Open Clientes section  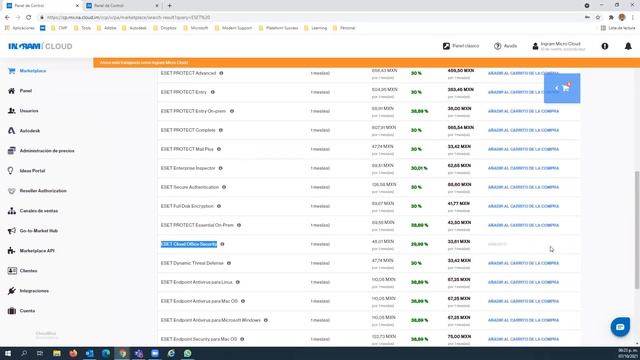(22, 271)
